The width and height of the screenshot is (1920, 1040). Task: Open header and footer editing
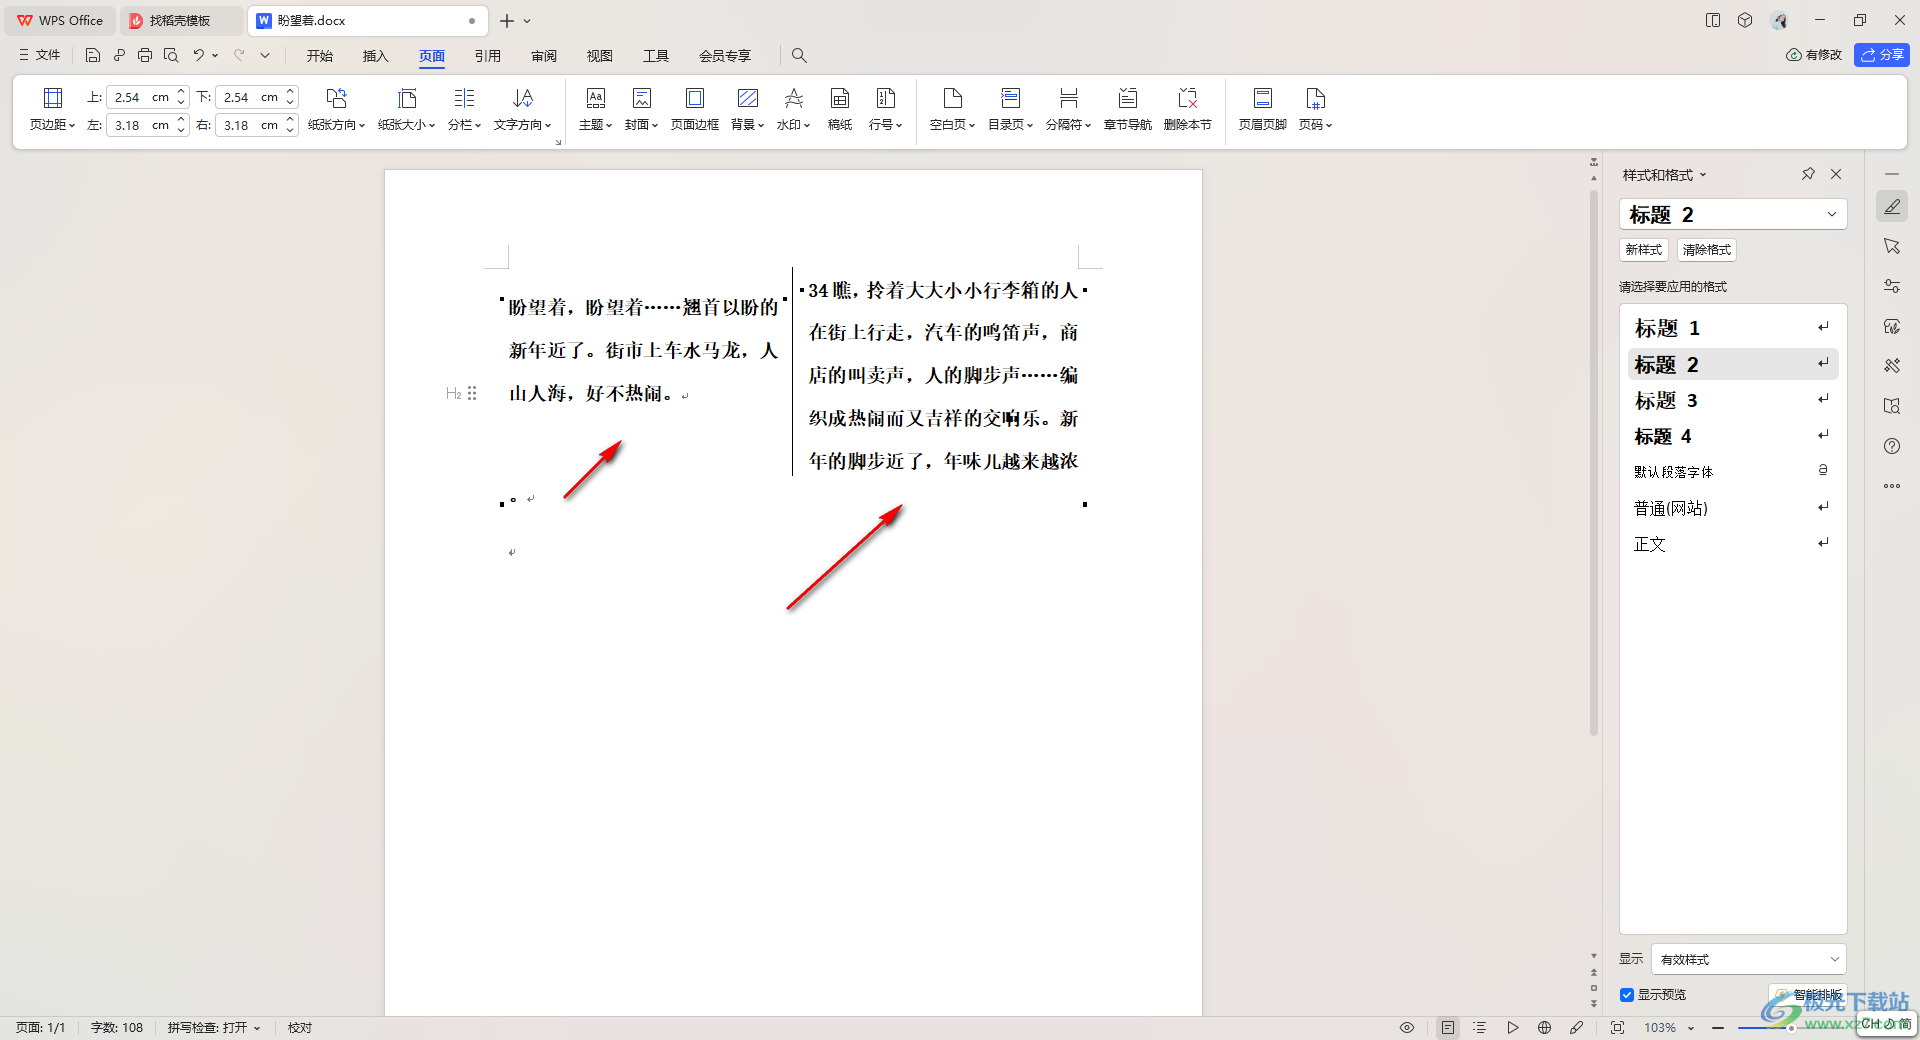[1263, 109]
